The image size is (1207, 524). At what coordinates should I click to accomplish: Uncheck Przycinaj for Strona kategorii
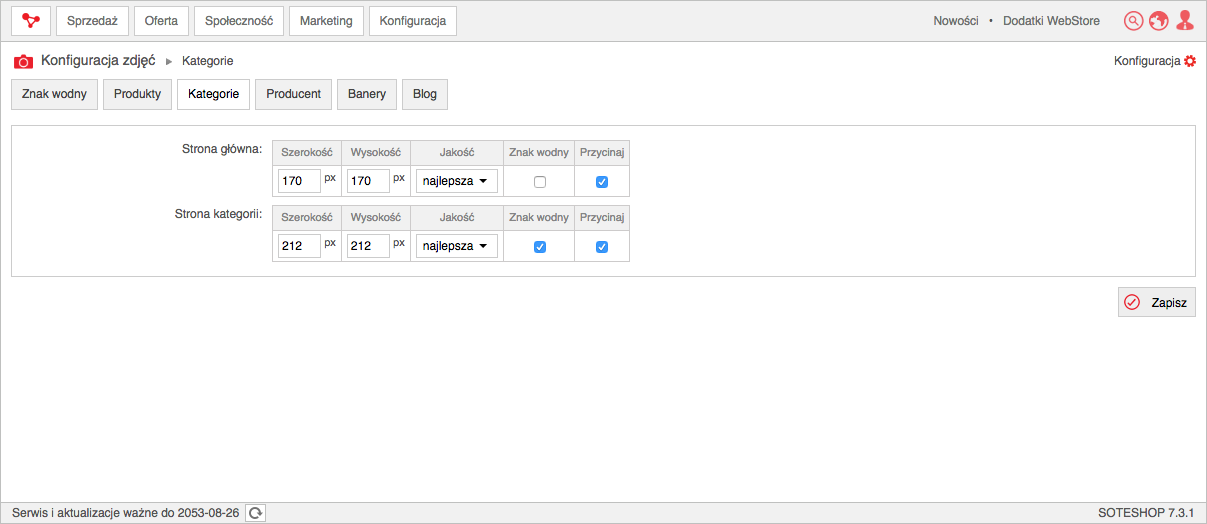tap(602, 247)
